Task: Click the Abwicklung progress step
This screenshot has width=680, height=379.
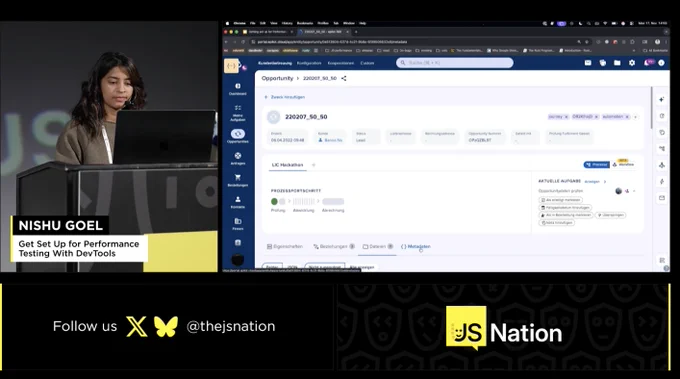Action: click(x=304, y=202)
